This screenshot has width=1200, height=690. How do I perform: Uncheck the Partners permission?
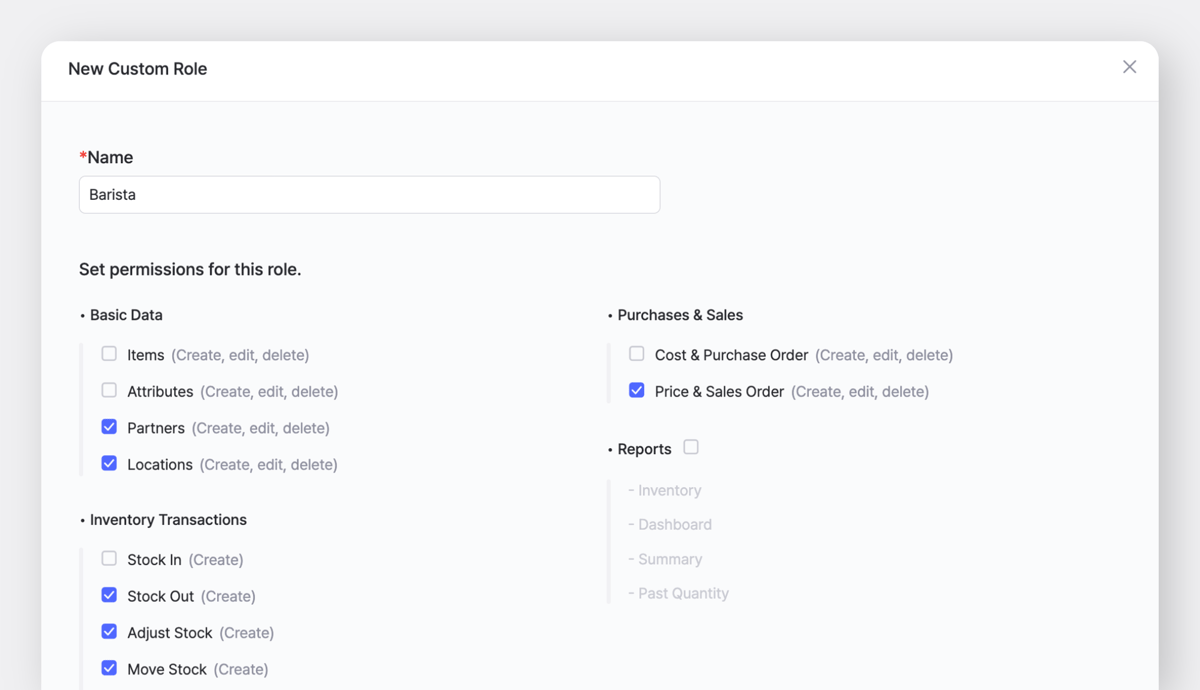[108, 426]
